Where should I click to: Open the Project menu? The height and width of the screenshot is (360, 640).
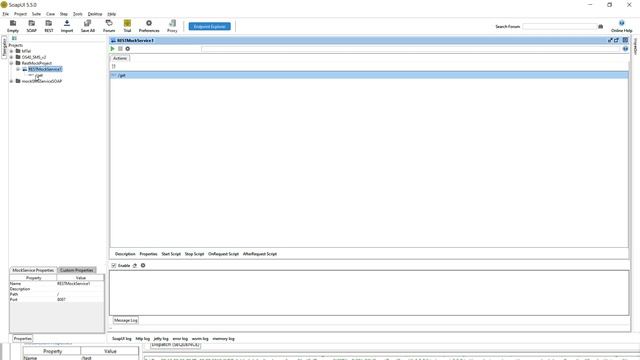(x=20, y=14)
